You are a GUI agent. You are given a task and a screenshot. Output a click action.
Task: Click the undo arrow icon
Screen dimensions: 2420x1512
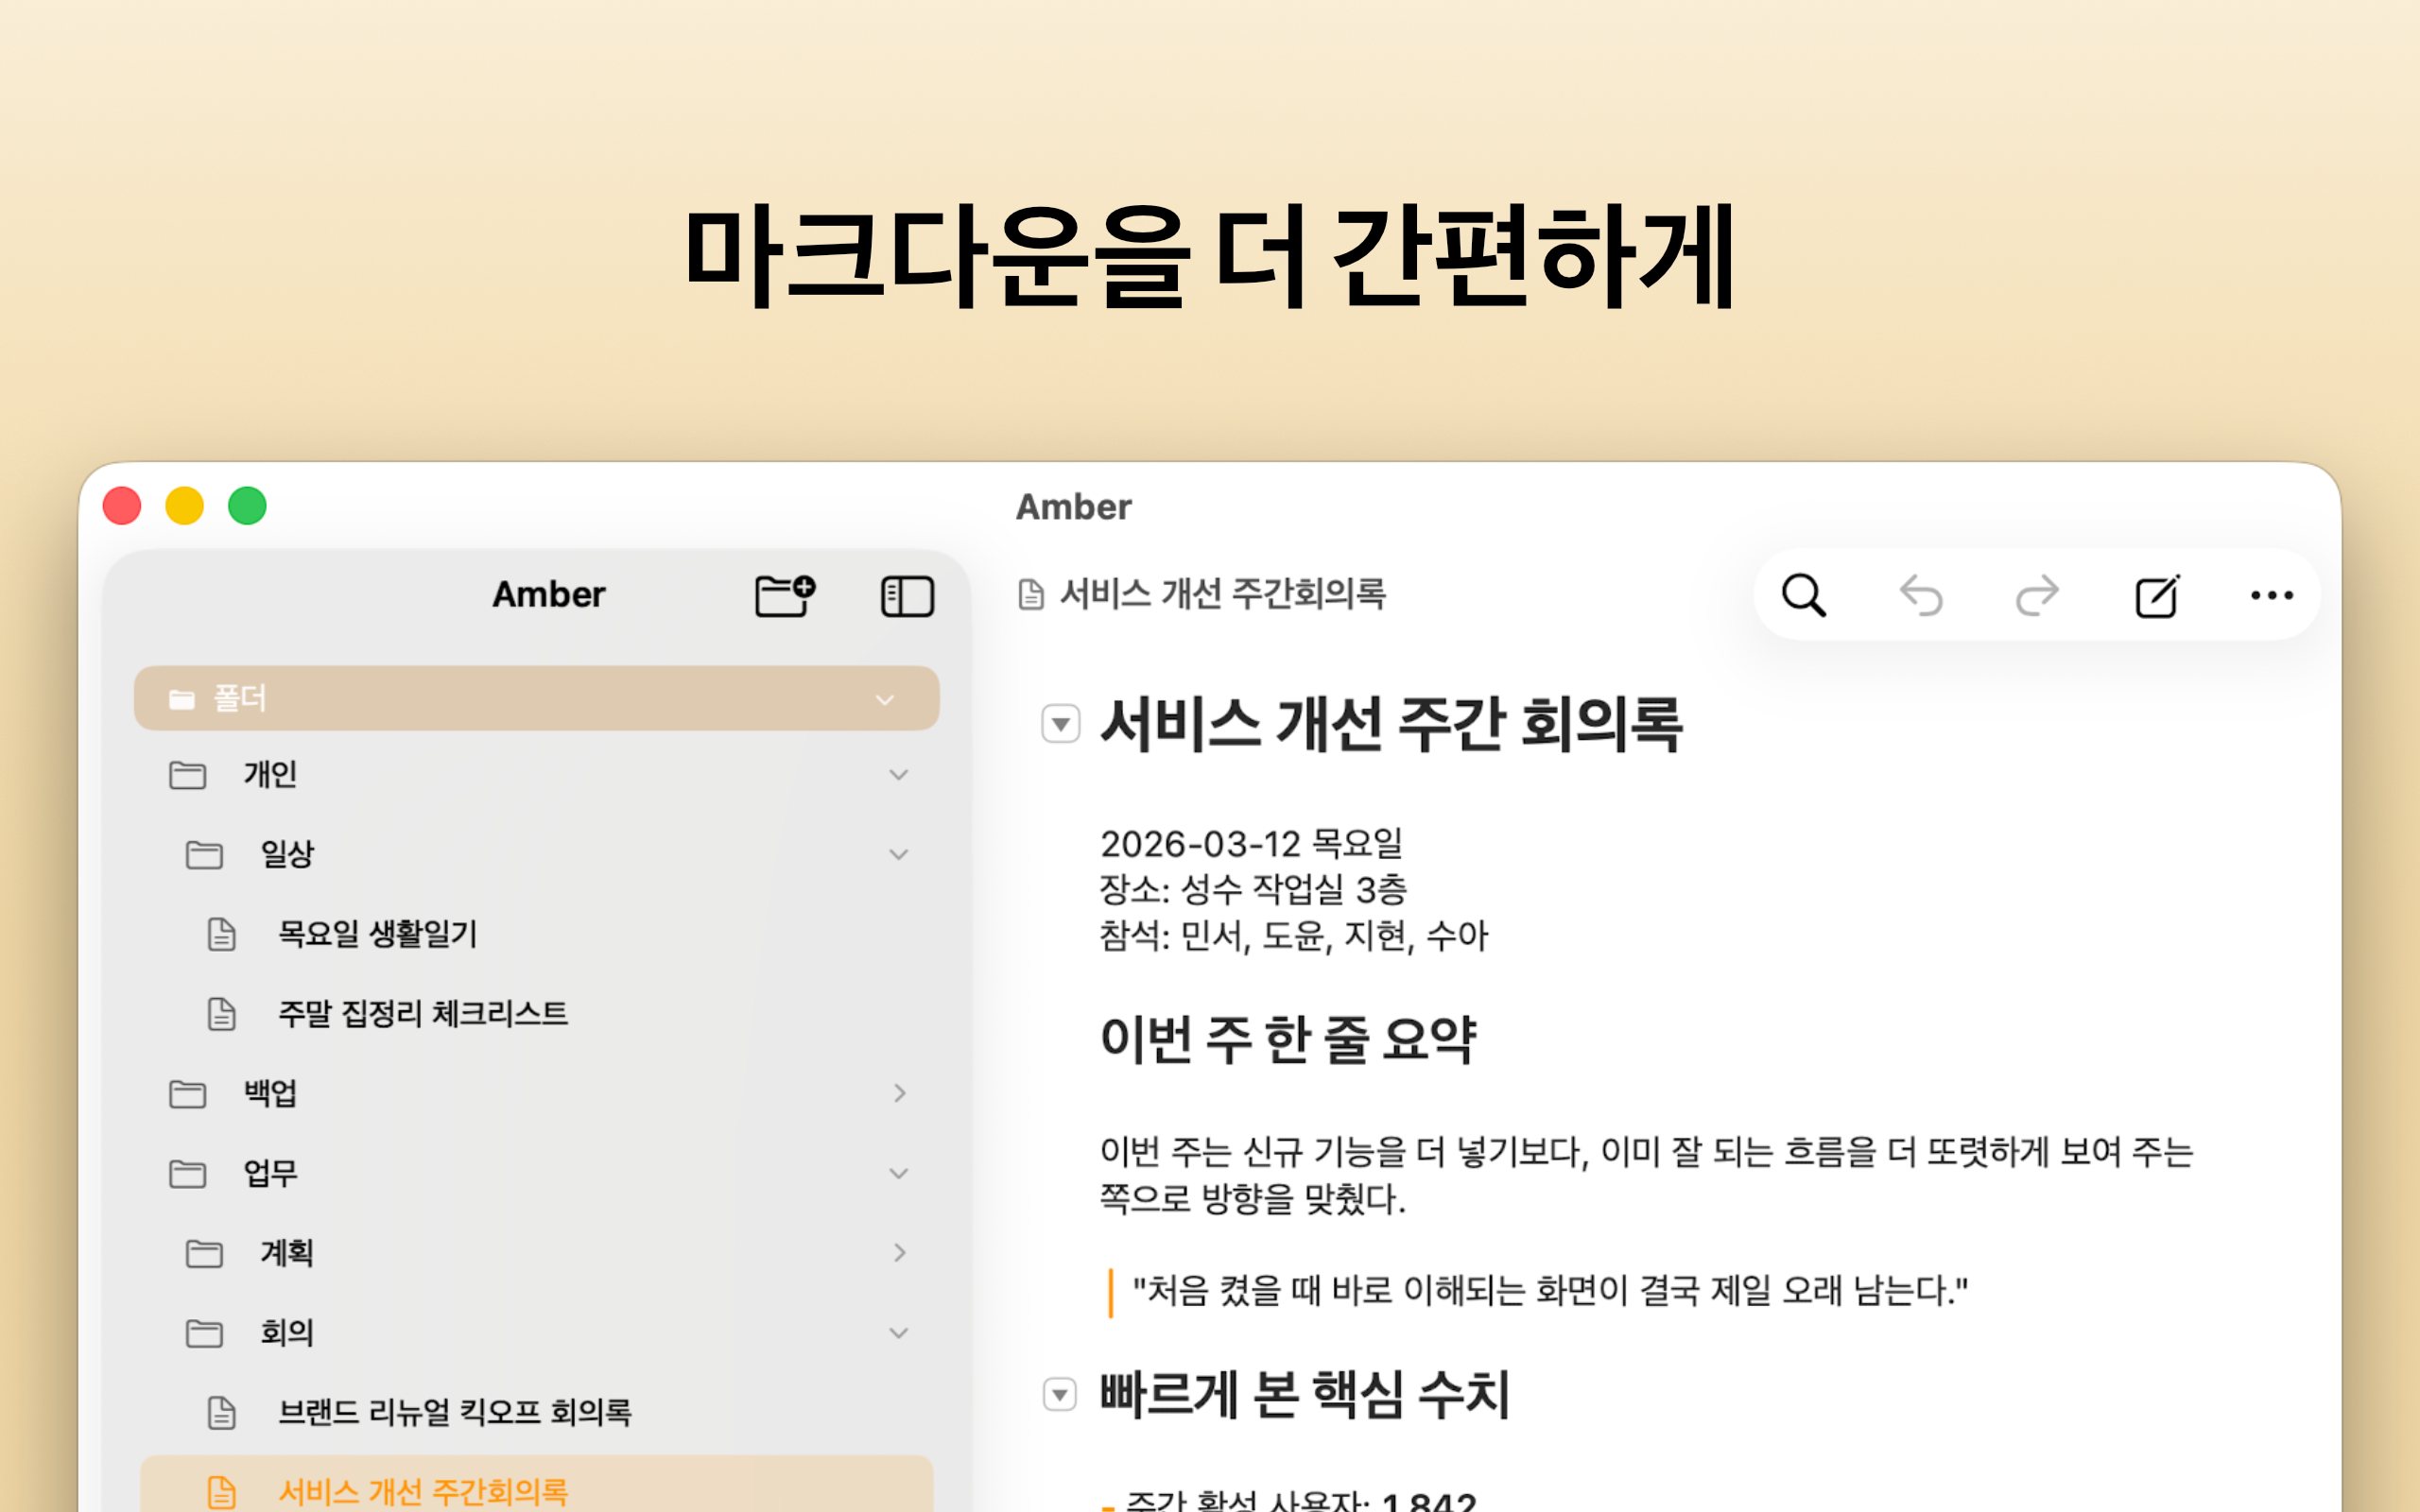pyautogui.click(x=1920, y=596)
